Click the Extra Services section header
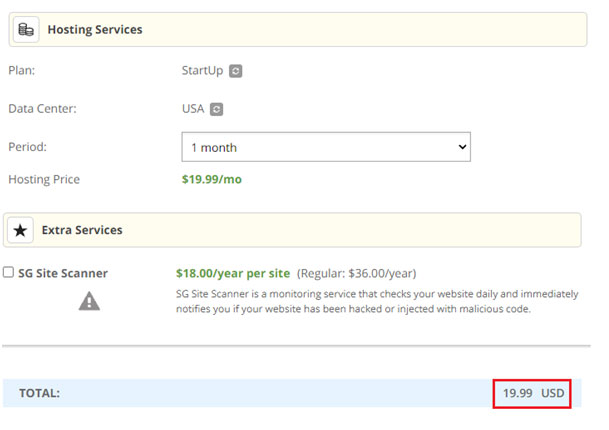Image resolution: width=609 pixels, height=430 pixels. pos(292,230)
